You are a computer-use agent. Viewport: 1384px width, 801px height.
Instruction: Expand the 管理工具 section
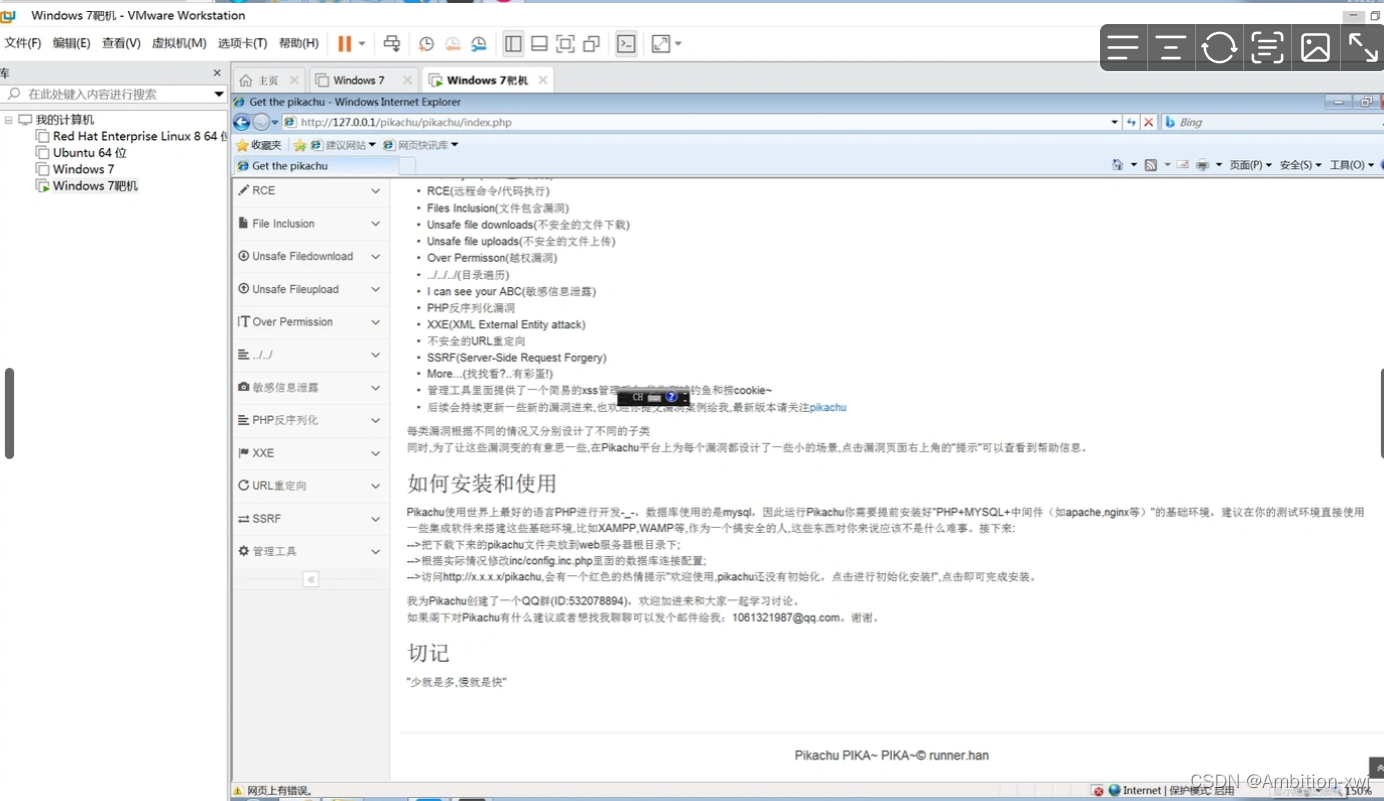311,551
